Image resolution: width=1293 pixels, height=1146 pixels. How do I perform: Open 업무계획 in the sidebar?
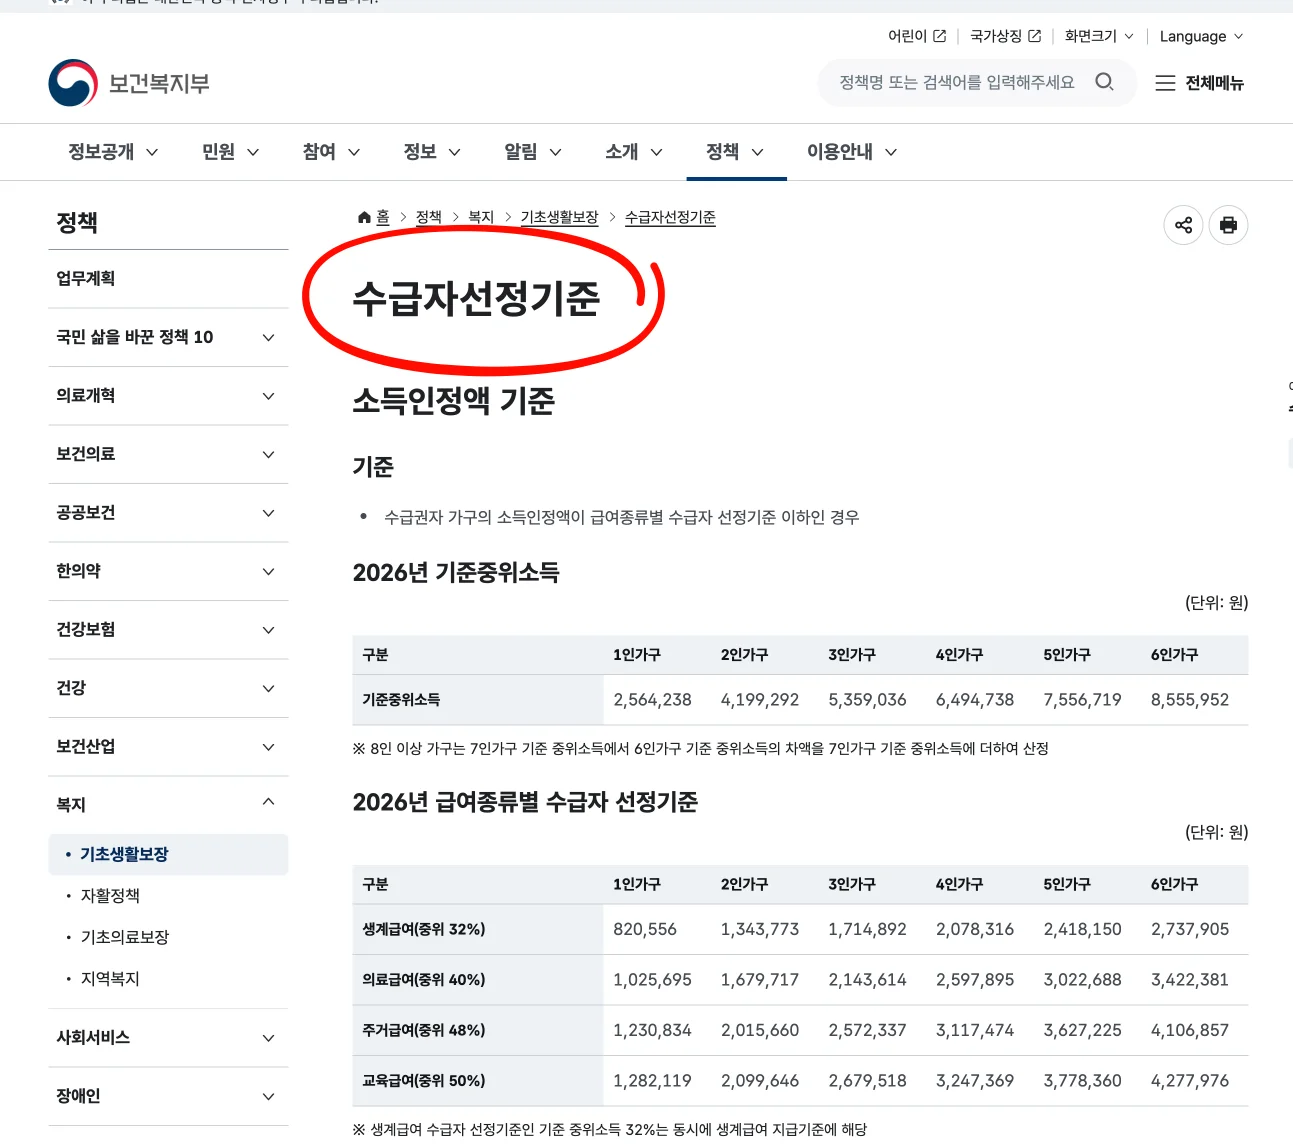168,279
